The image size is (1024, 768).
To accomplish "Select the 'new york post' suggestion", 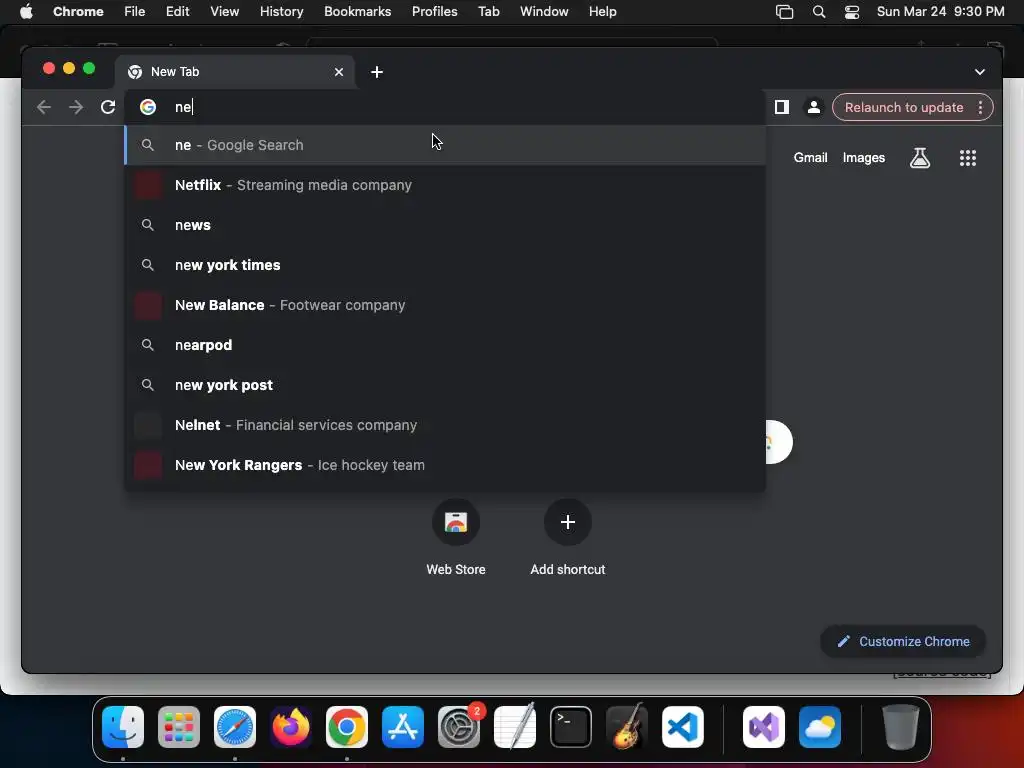I will click(x=445, y=385).
